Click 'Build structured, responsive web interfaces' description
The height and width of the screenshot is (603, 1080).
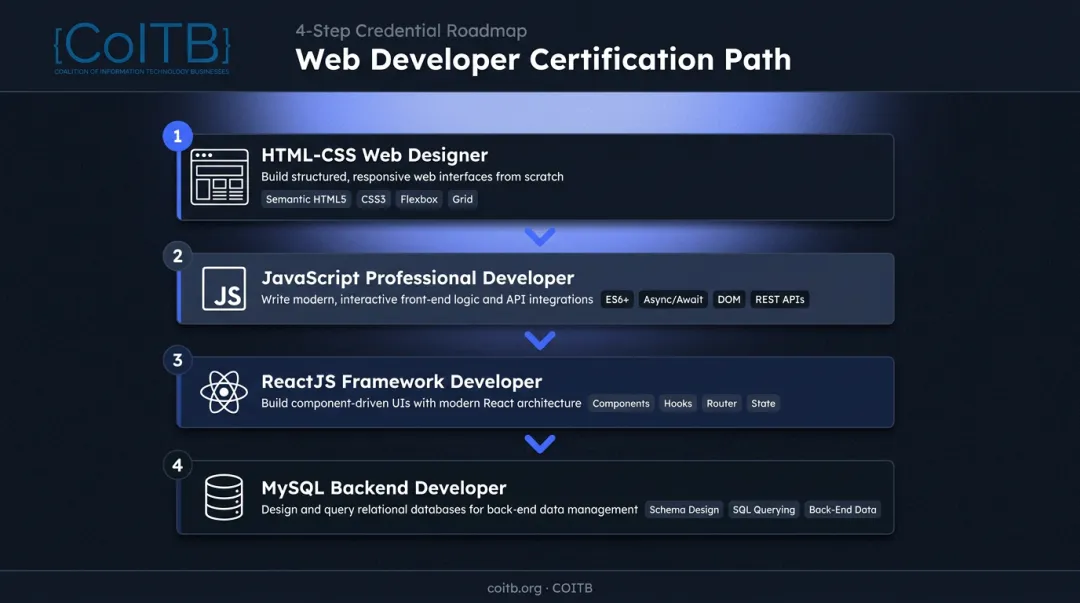point(412,176)
